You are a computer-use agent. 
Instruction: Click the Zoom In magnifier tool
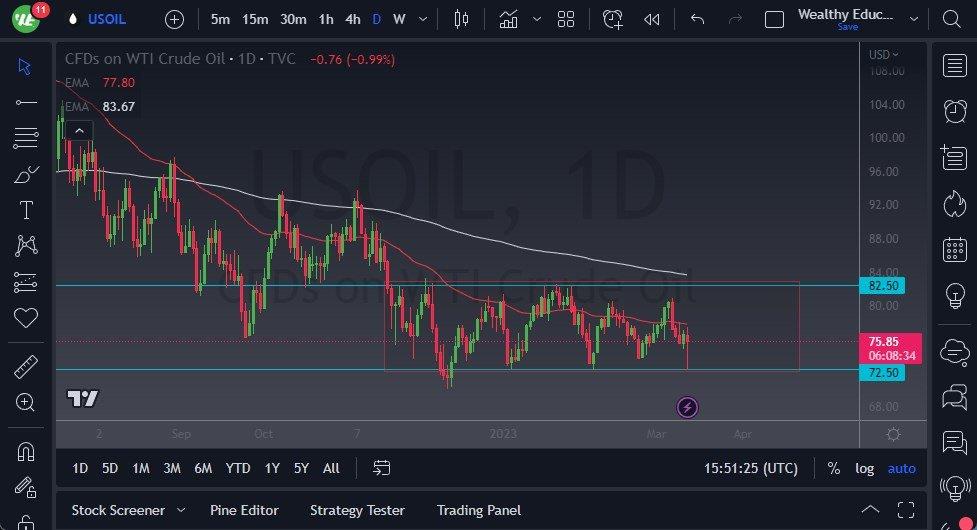[26, 402]
